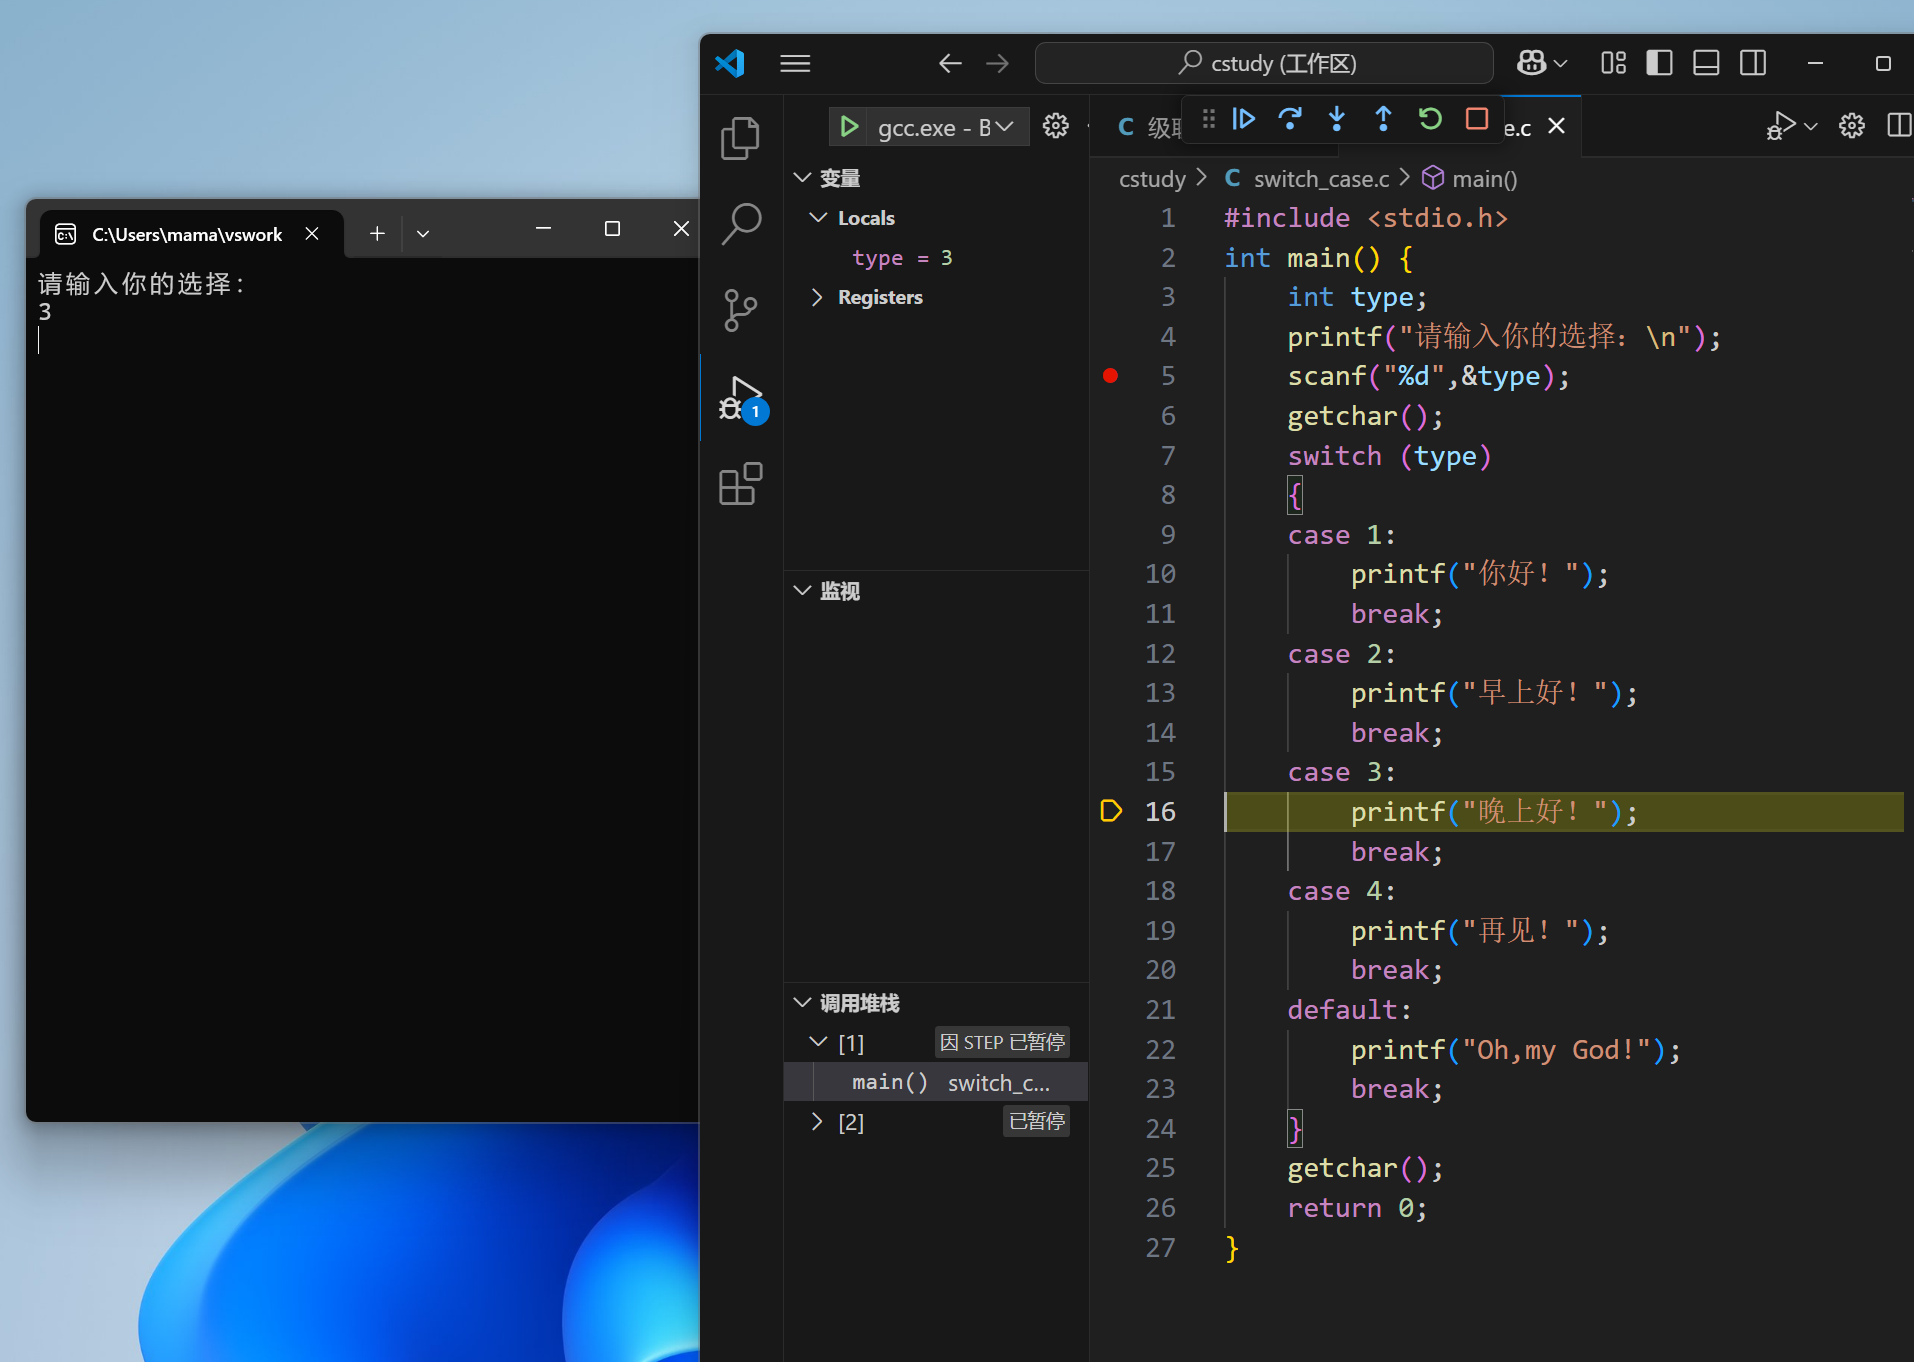1914x1362 pixels.
Task: Select the terminal tab C:\Users\mama\vswork
Action: [x=187, y=234]
